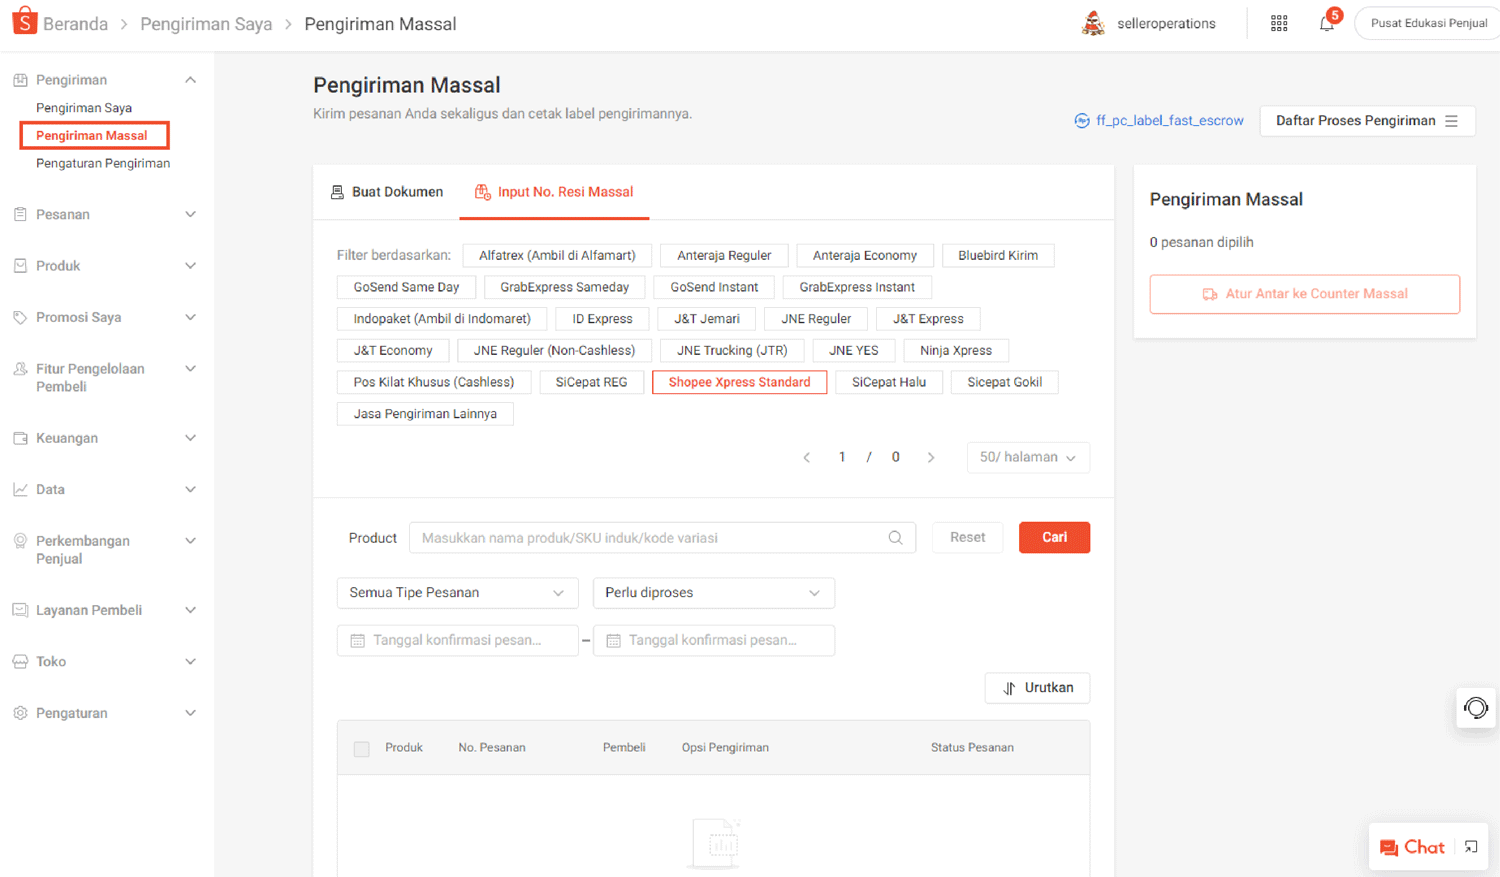
Task: Expand the chat window icon
Action: click(1471, 847)
